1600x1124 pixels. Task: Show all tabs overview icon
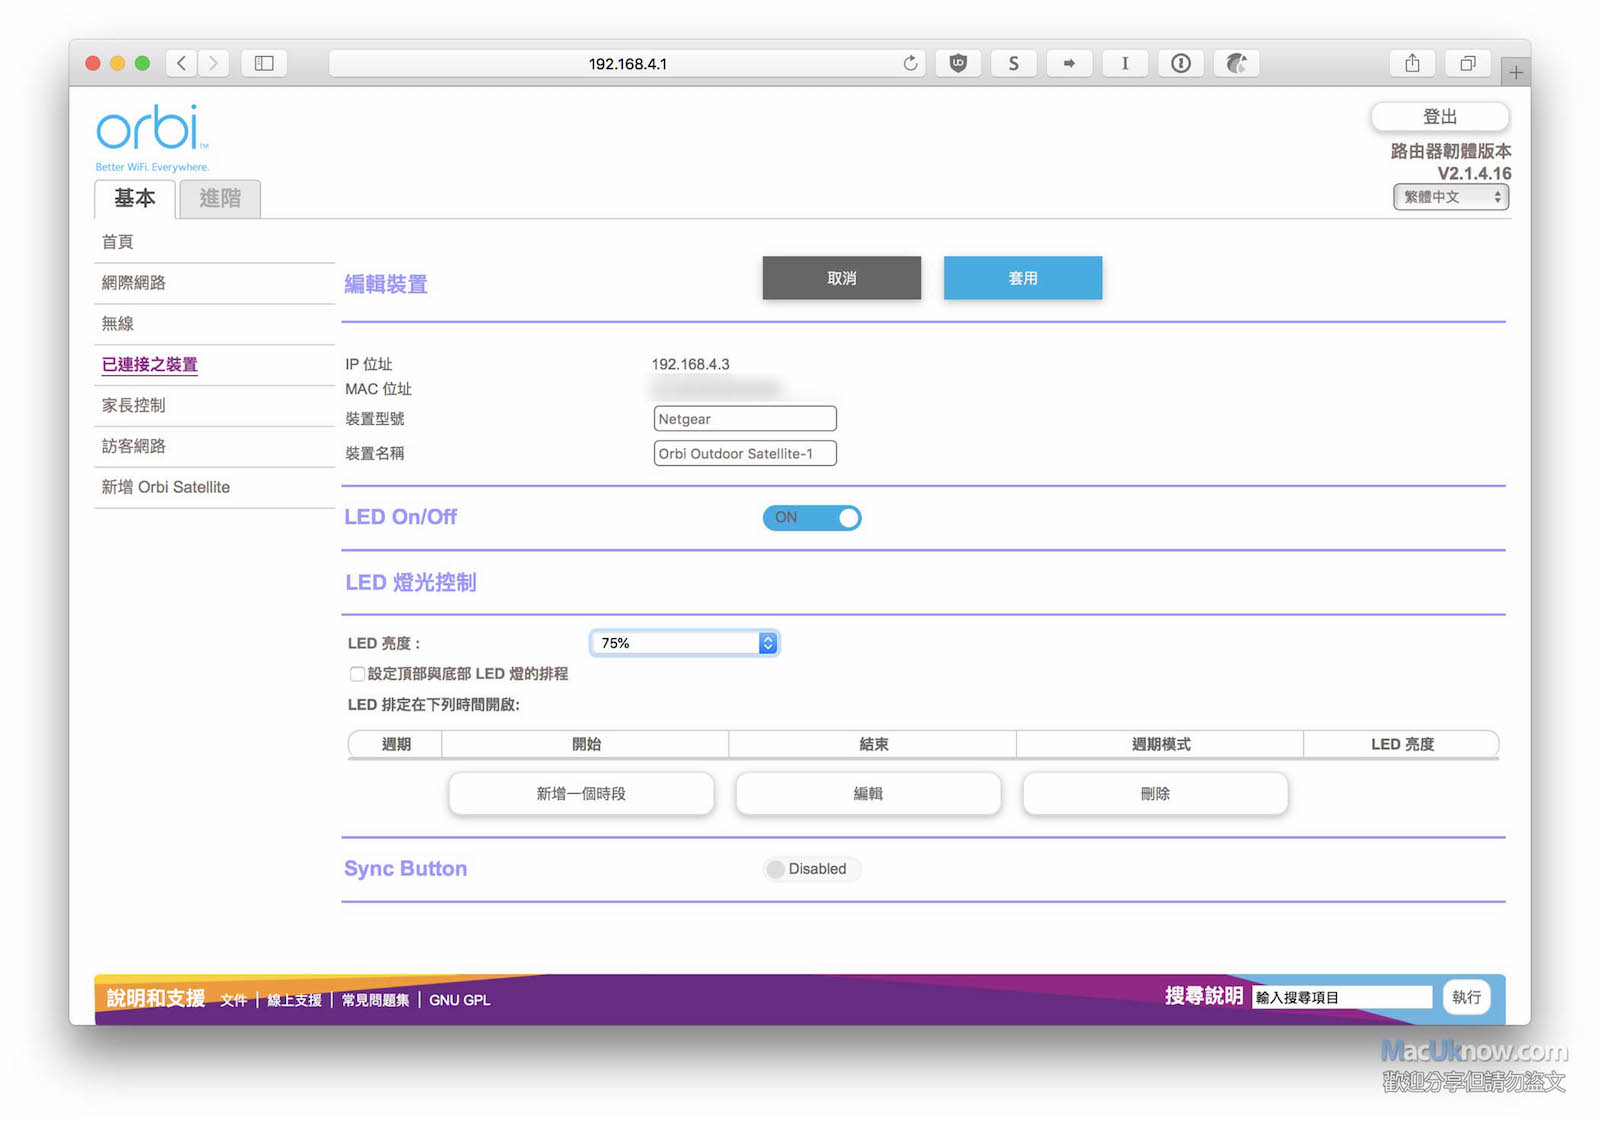tap(1467, 63)
